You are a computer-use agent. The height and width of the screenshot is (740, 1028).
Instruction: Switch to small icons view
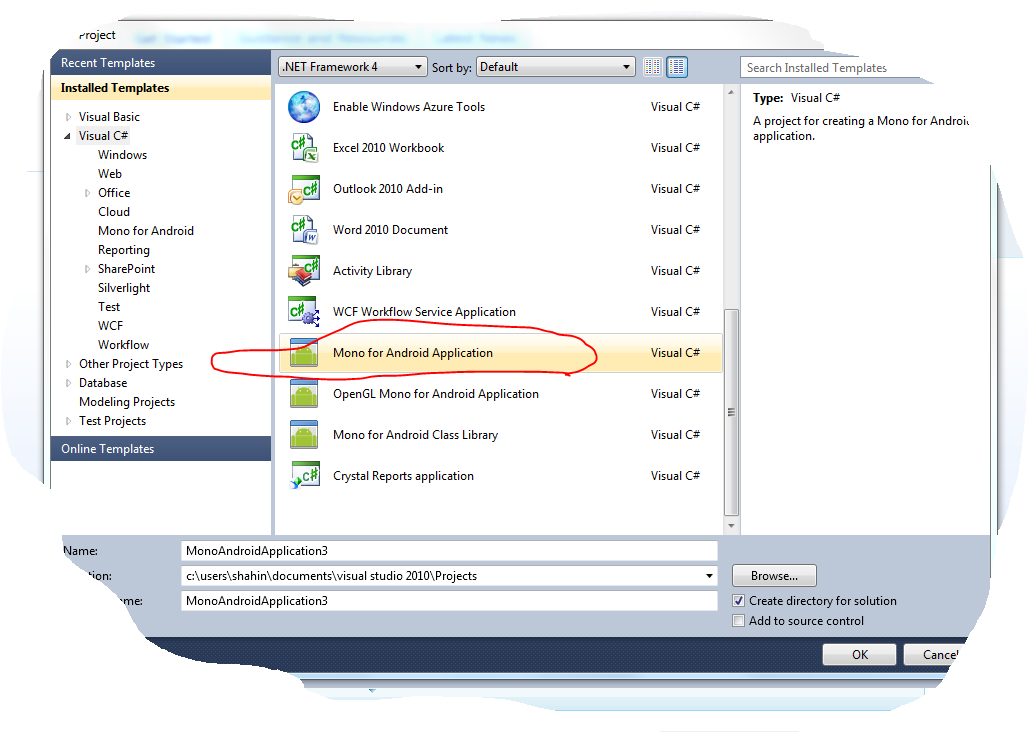point(652,67)
